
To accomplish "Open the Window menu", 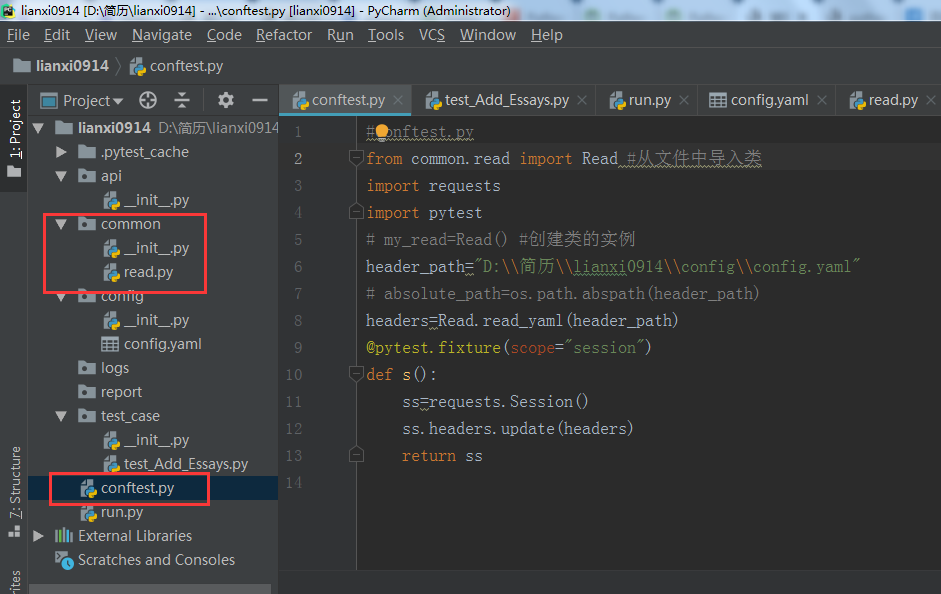I will [488, 35].
